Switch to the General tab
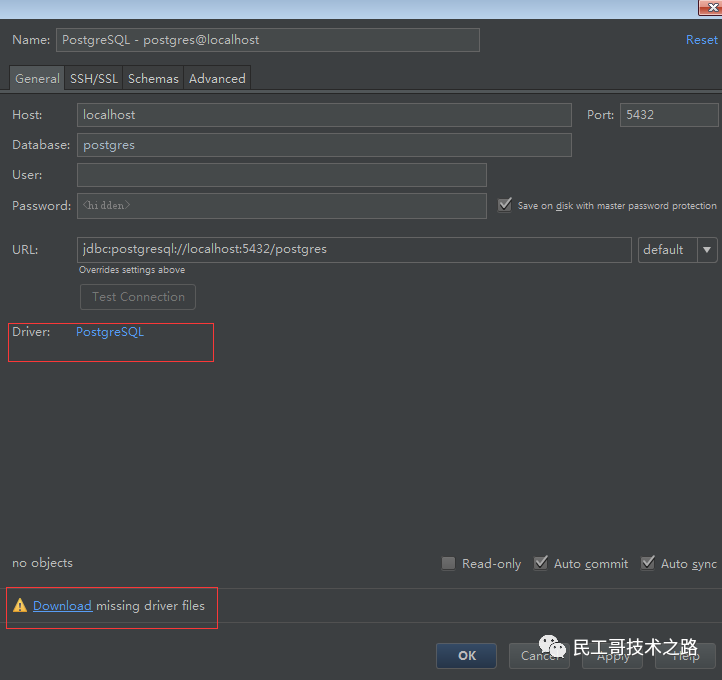Image resolution: width=722 pixels, height=680 pixels. [x=37, y=78]
